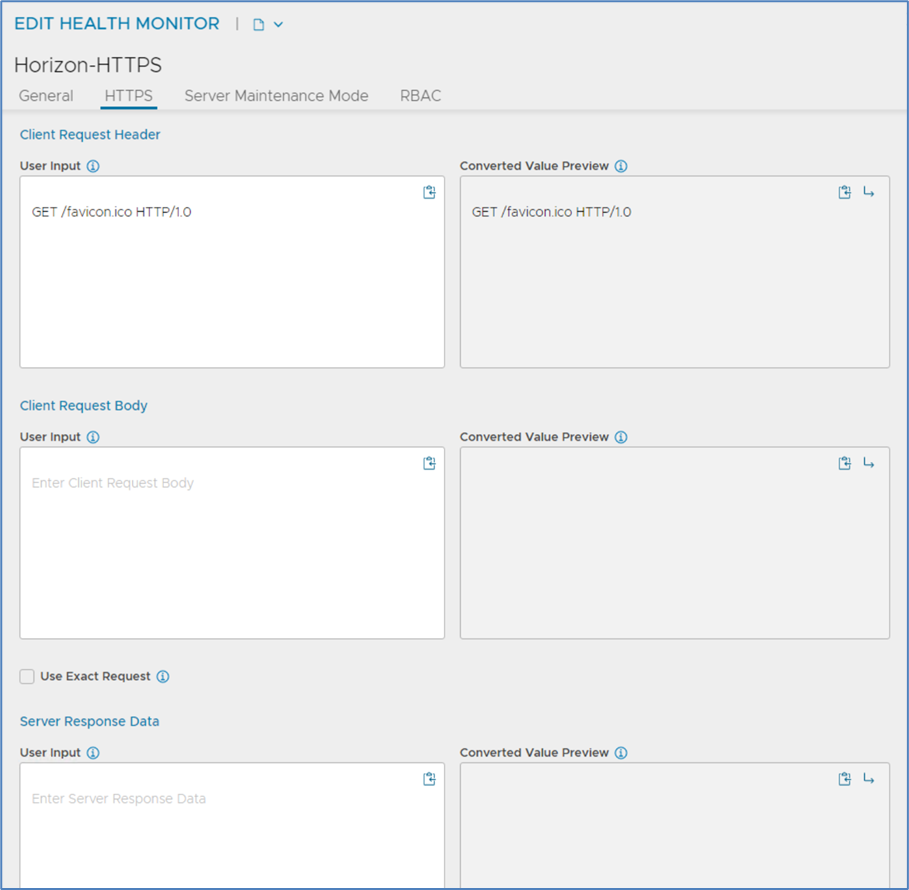Click copy icon in Server Response Converted Preview
The width and height of the screenshot is (909, 890).
click(845, 779)
